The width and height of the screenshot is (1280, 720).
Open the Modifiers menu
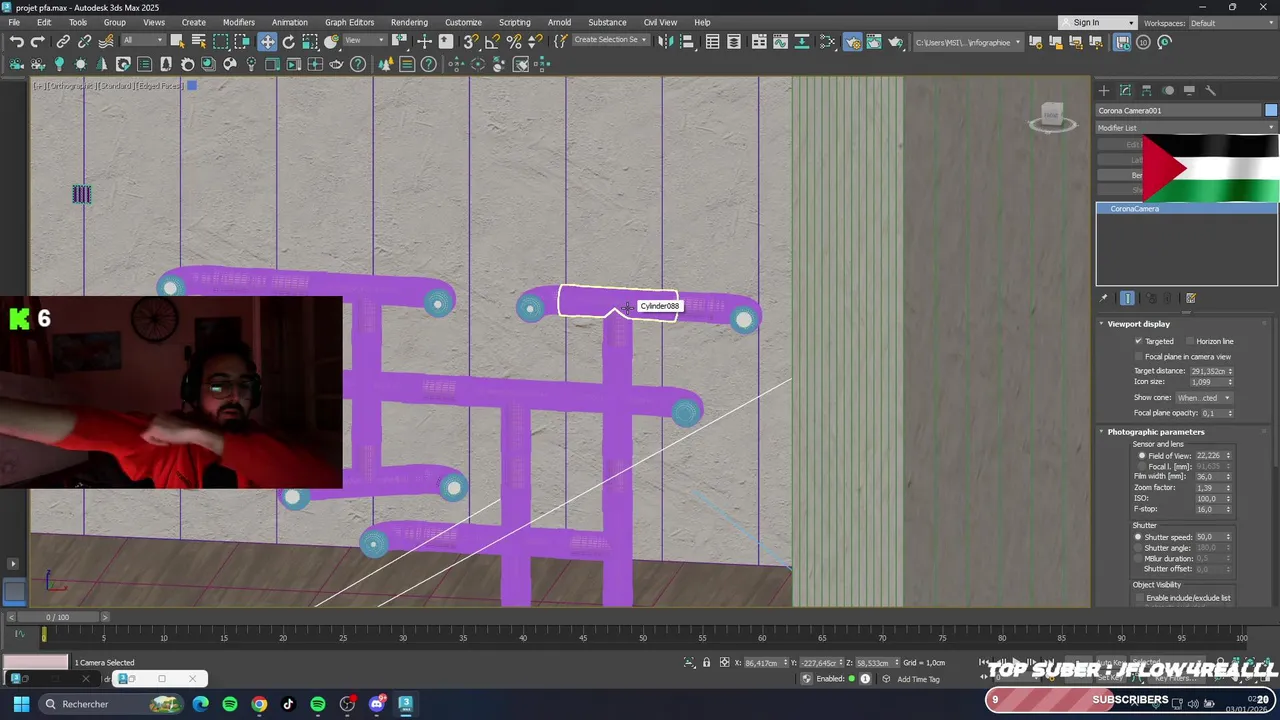[238, 22]
